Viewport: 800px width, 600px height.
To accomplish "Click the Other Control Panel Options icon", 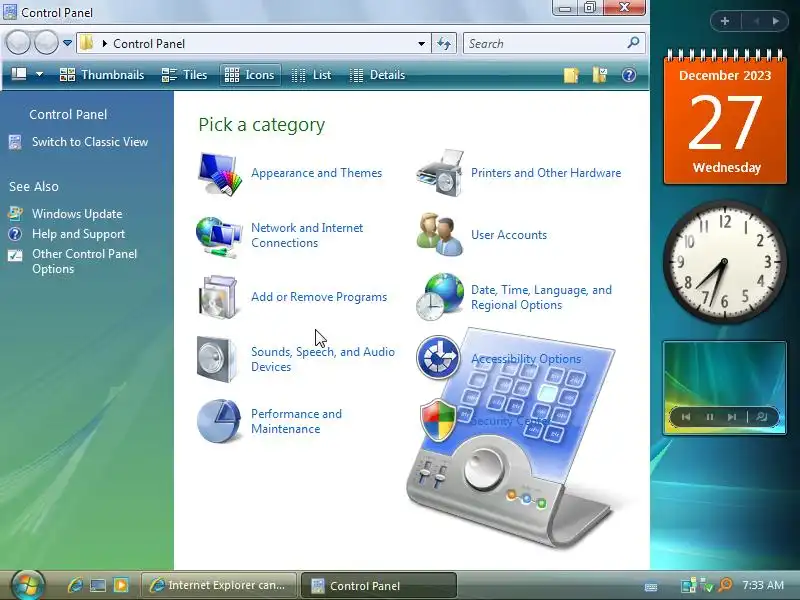I will (15, 255).
